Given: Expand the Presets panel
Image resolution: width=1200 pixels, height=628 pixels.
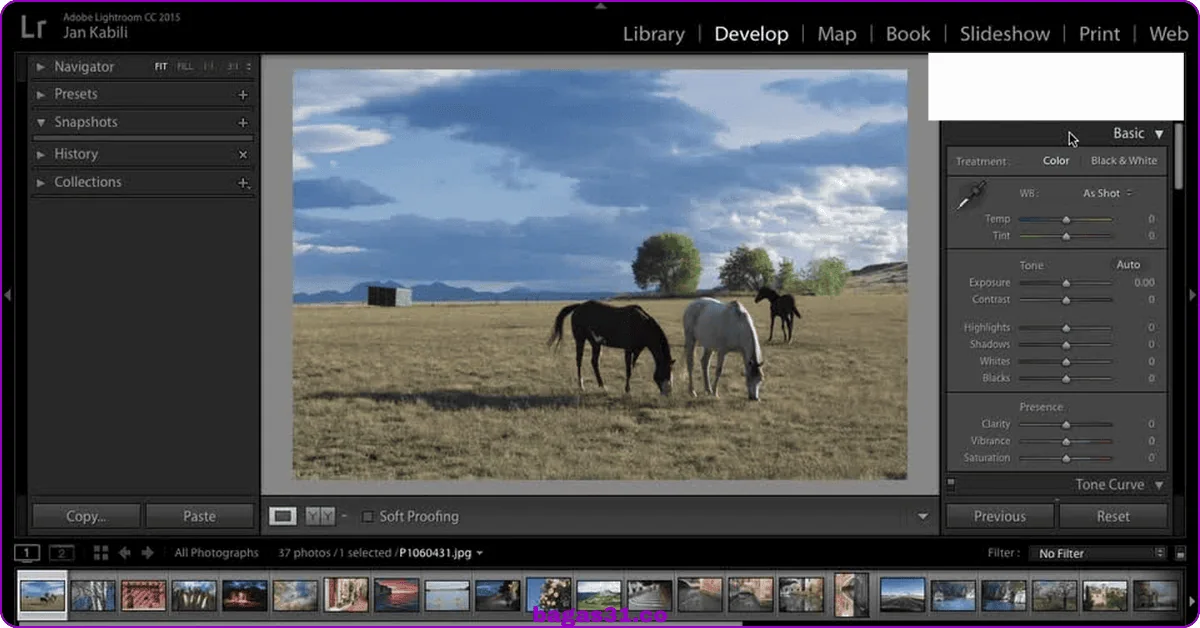Looking at the screenshot, I should coord(41,95).
